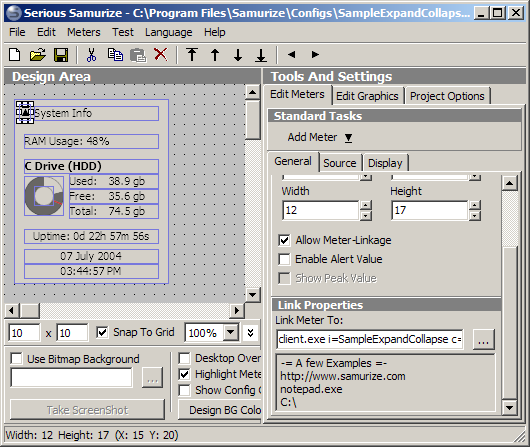This screenshot has height=447, width=530.
Task: Click the Samurize title bar icon
Action: tap(13, 13)
